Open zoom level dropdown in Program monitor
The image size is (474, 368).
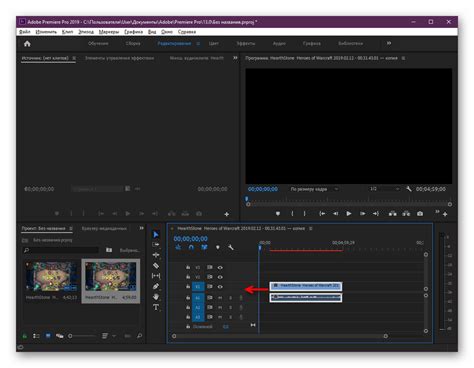click(x=314, y=189)
